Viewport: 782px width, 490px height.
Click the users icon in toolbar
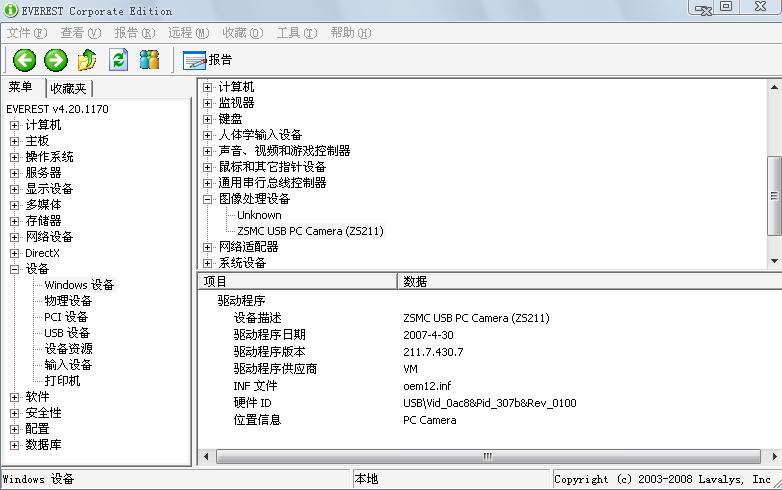click(x=150, y=60)
